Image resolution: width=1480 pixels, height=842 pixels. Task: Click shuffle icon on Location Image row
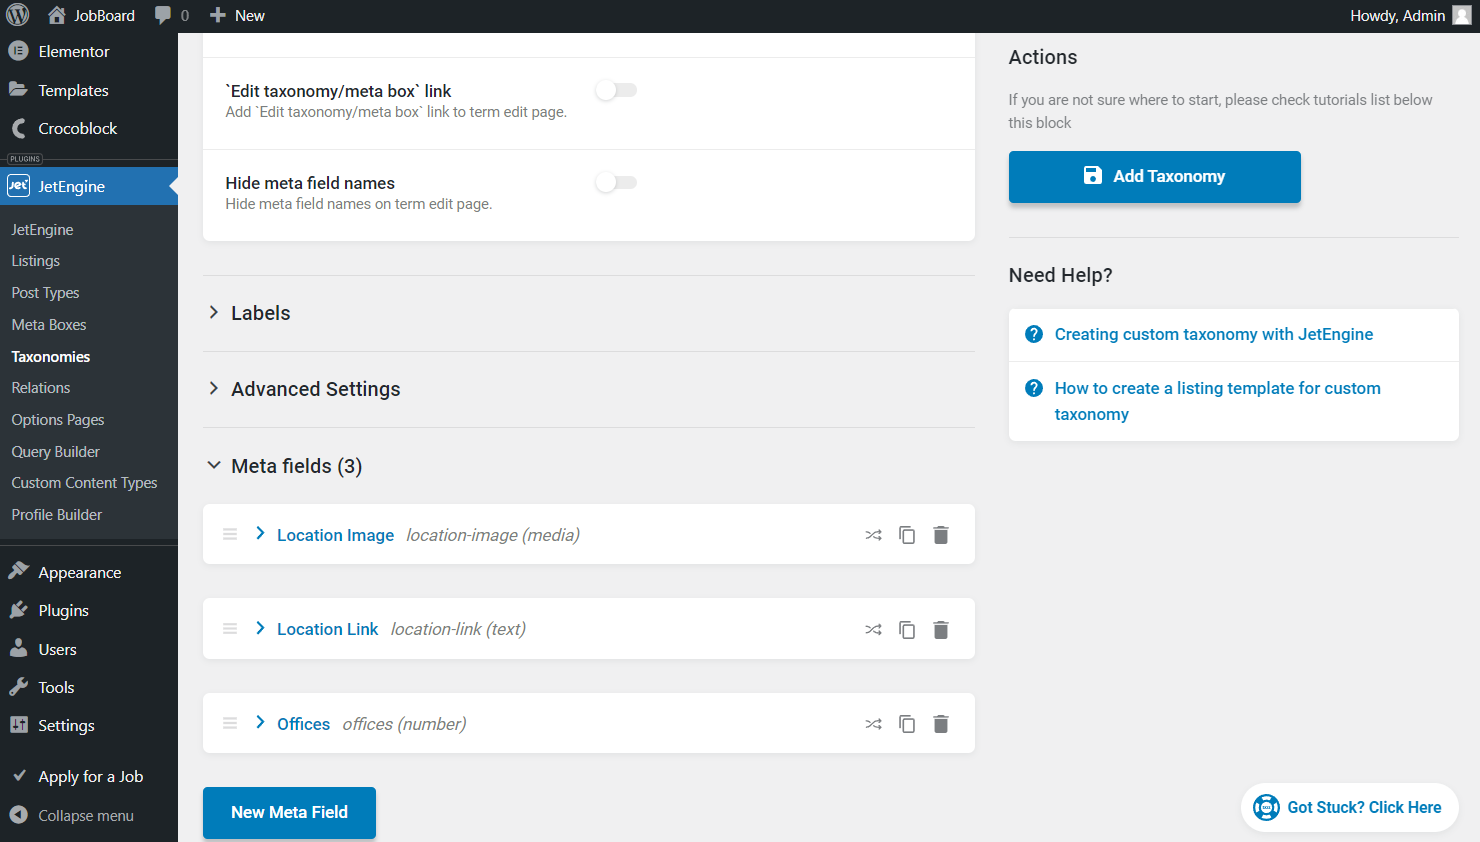[x=873, y=535]
